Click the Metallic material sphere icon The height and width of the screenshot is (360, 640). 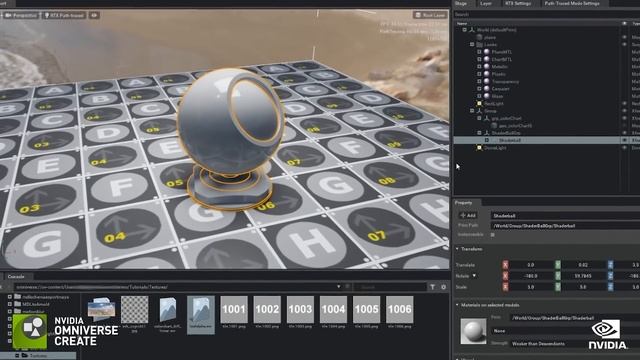click(x=487, y=67)
